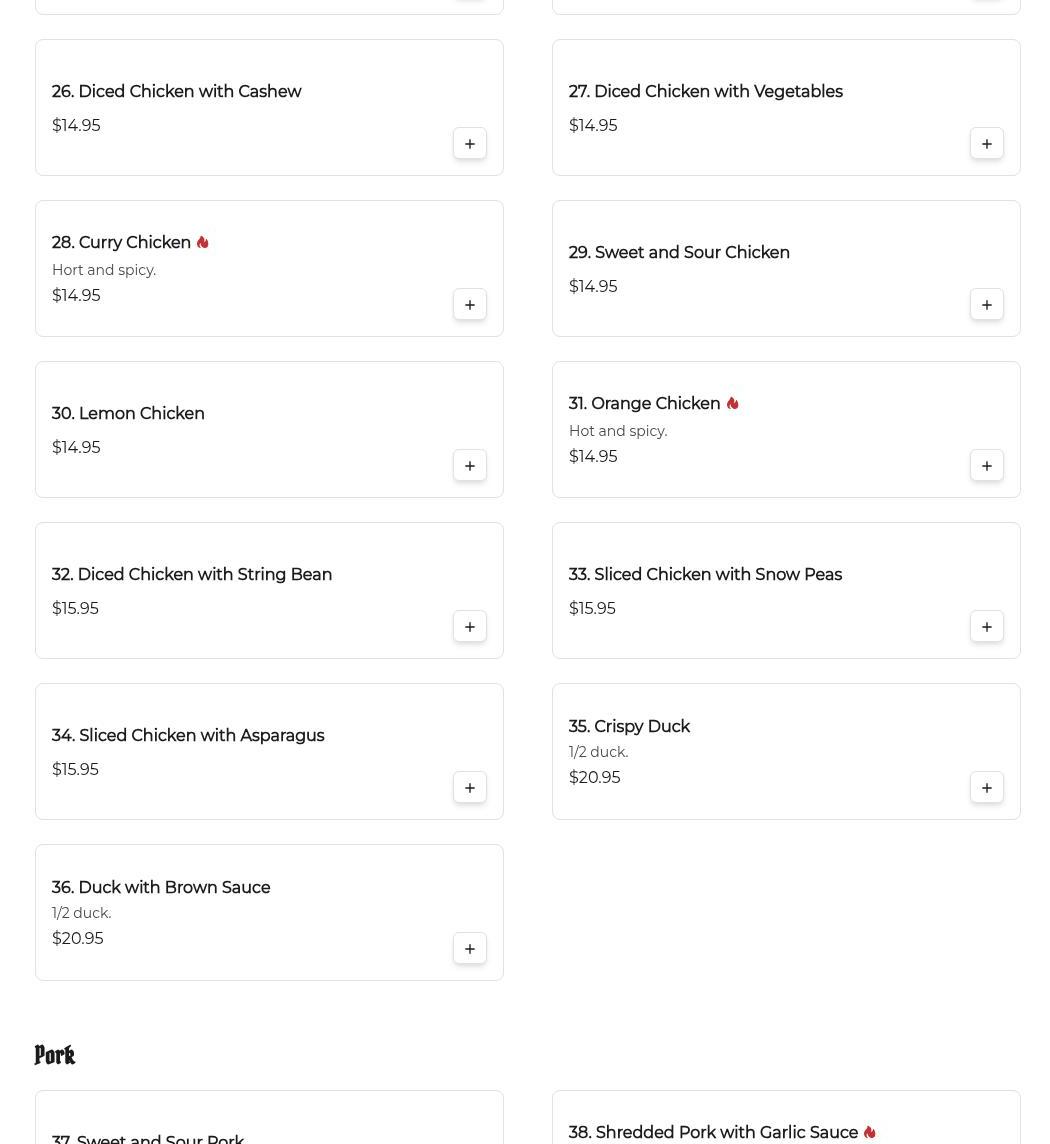Image resolution: width=1050 pixels, height=1144 pixels.
Task: Add Orange Chicken using plus button
Action: 986,465
